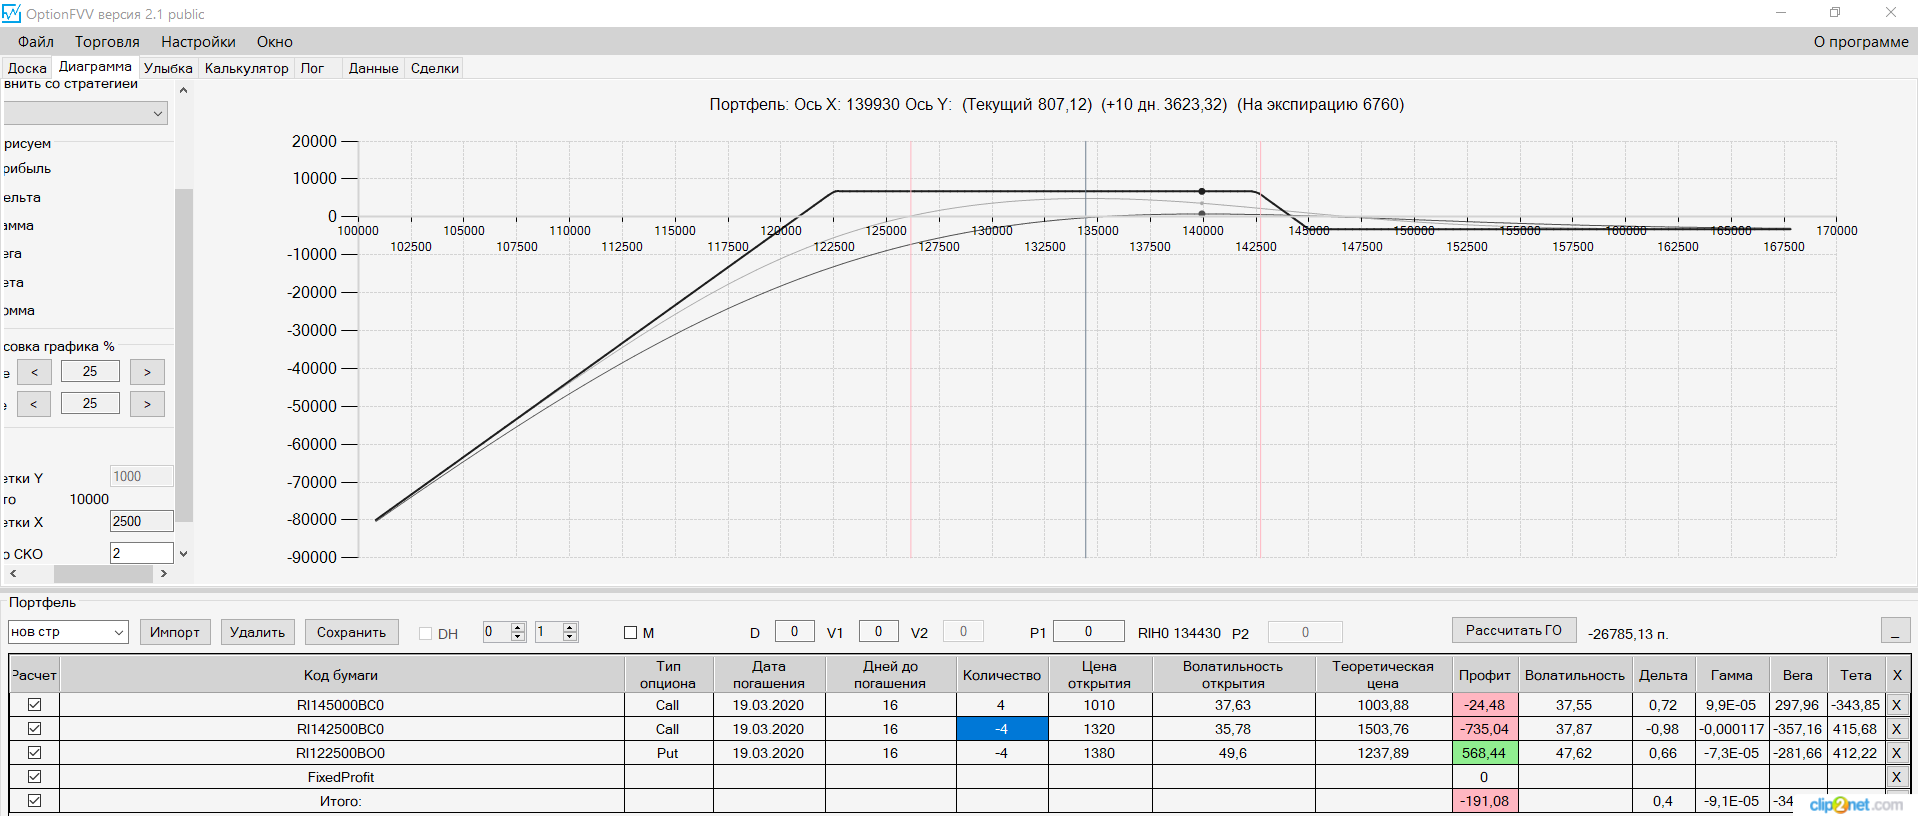Image resolution: width=1918 pixels, height=816 pixels.
Task: Click the Количество column header
Action: (1002, 675)
